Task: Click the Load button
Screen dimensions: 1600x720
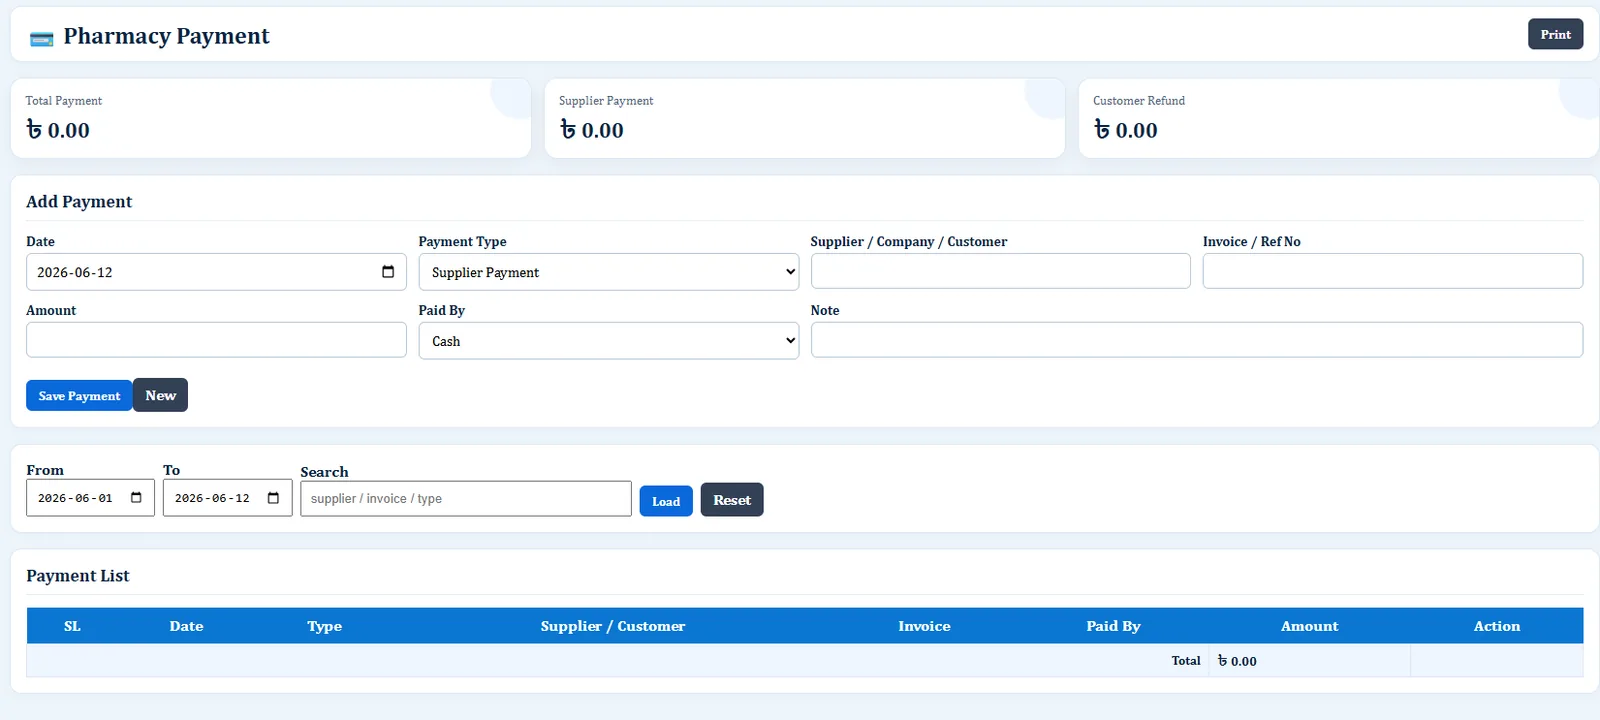Action: tap(666, 501)
